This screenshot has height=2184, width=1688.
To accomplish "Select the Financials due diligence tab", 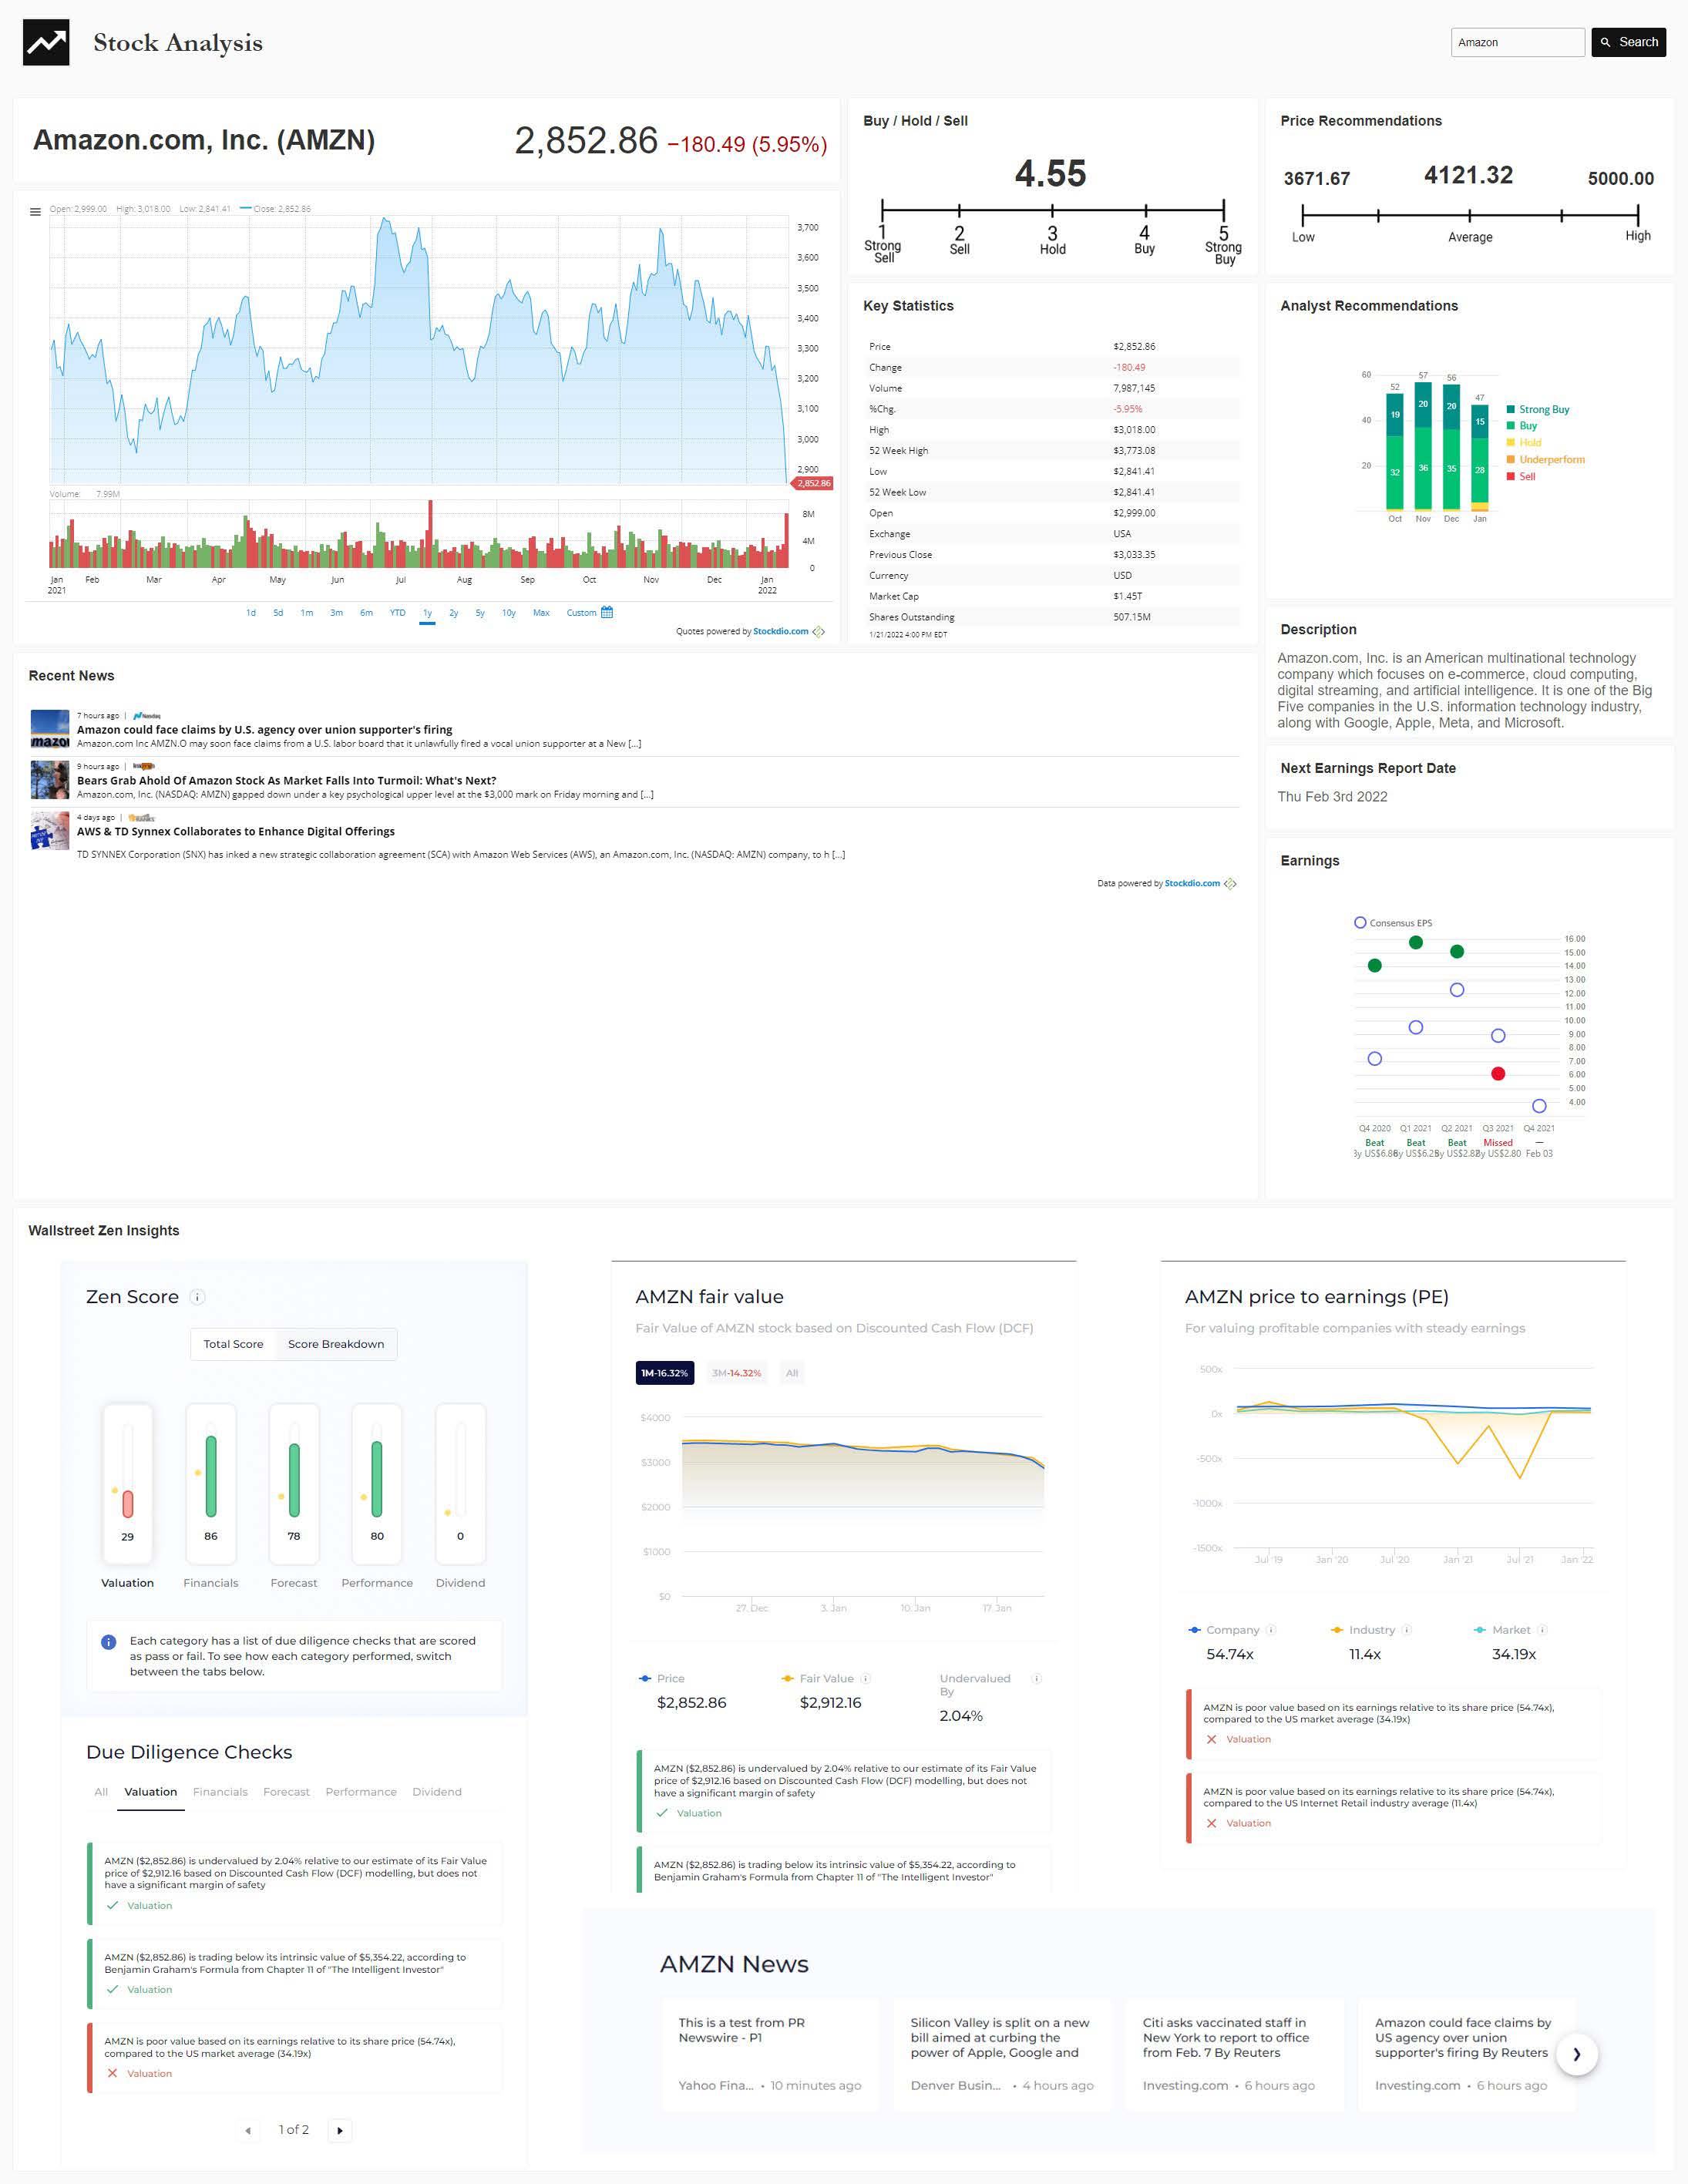I will coord(220,1792).
